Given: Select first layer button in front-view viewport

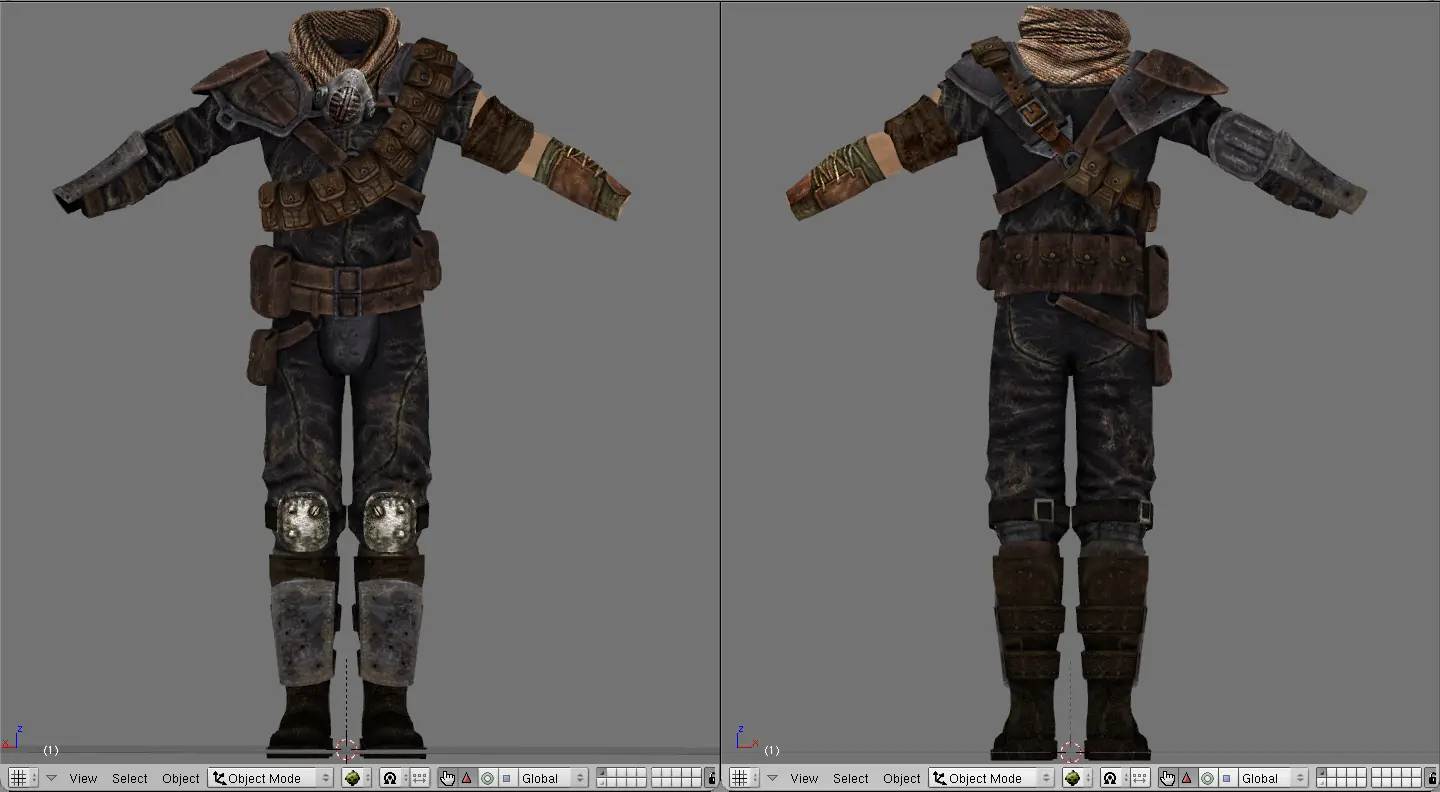Looking at the screenshot, I should [602, 773].
